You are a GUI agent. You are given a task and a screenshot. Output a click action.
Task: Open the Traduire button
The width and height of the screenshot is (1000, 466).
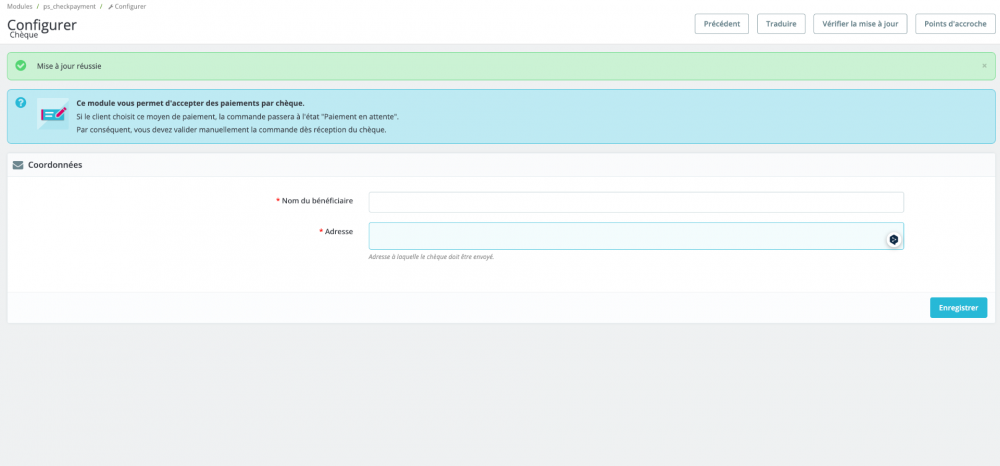click(781, 24)
